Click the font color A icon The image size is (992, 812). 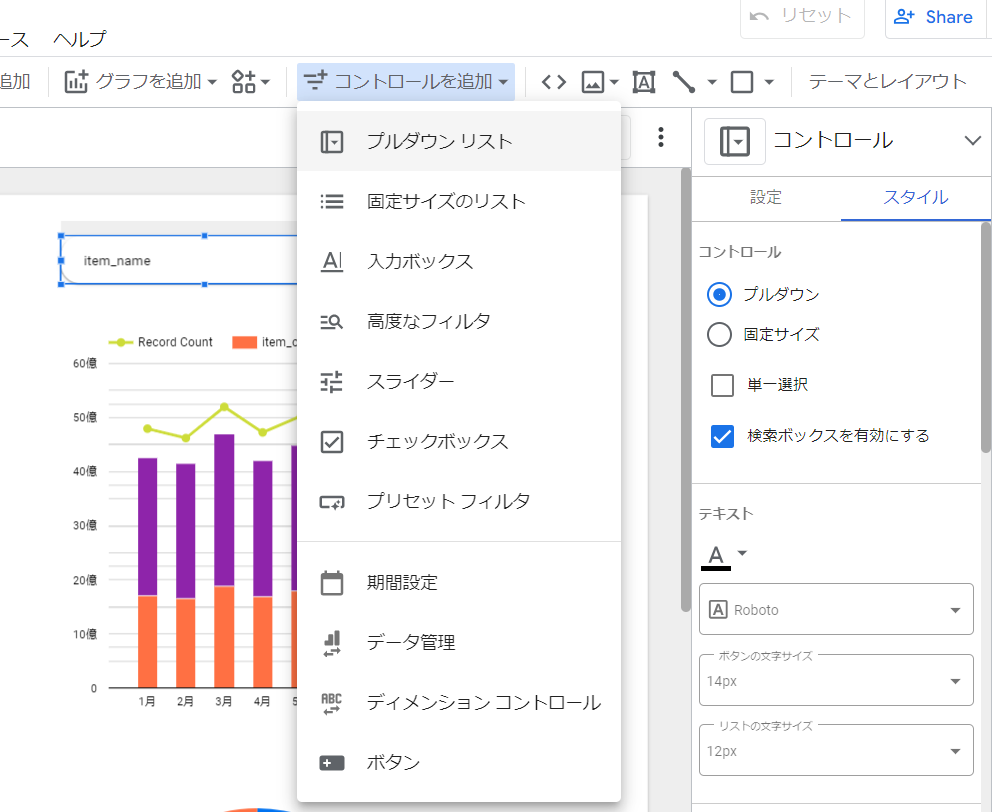coord(716,557)
